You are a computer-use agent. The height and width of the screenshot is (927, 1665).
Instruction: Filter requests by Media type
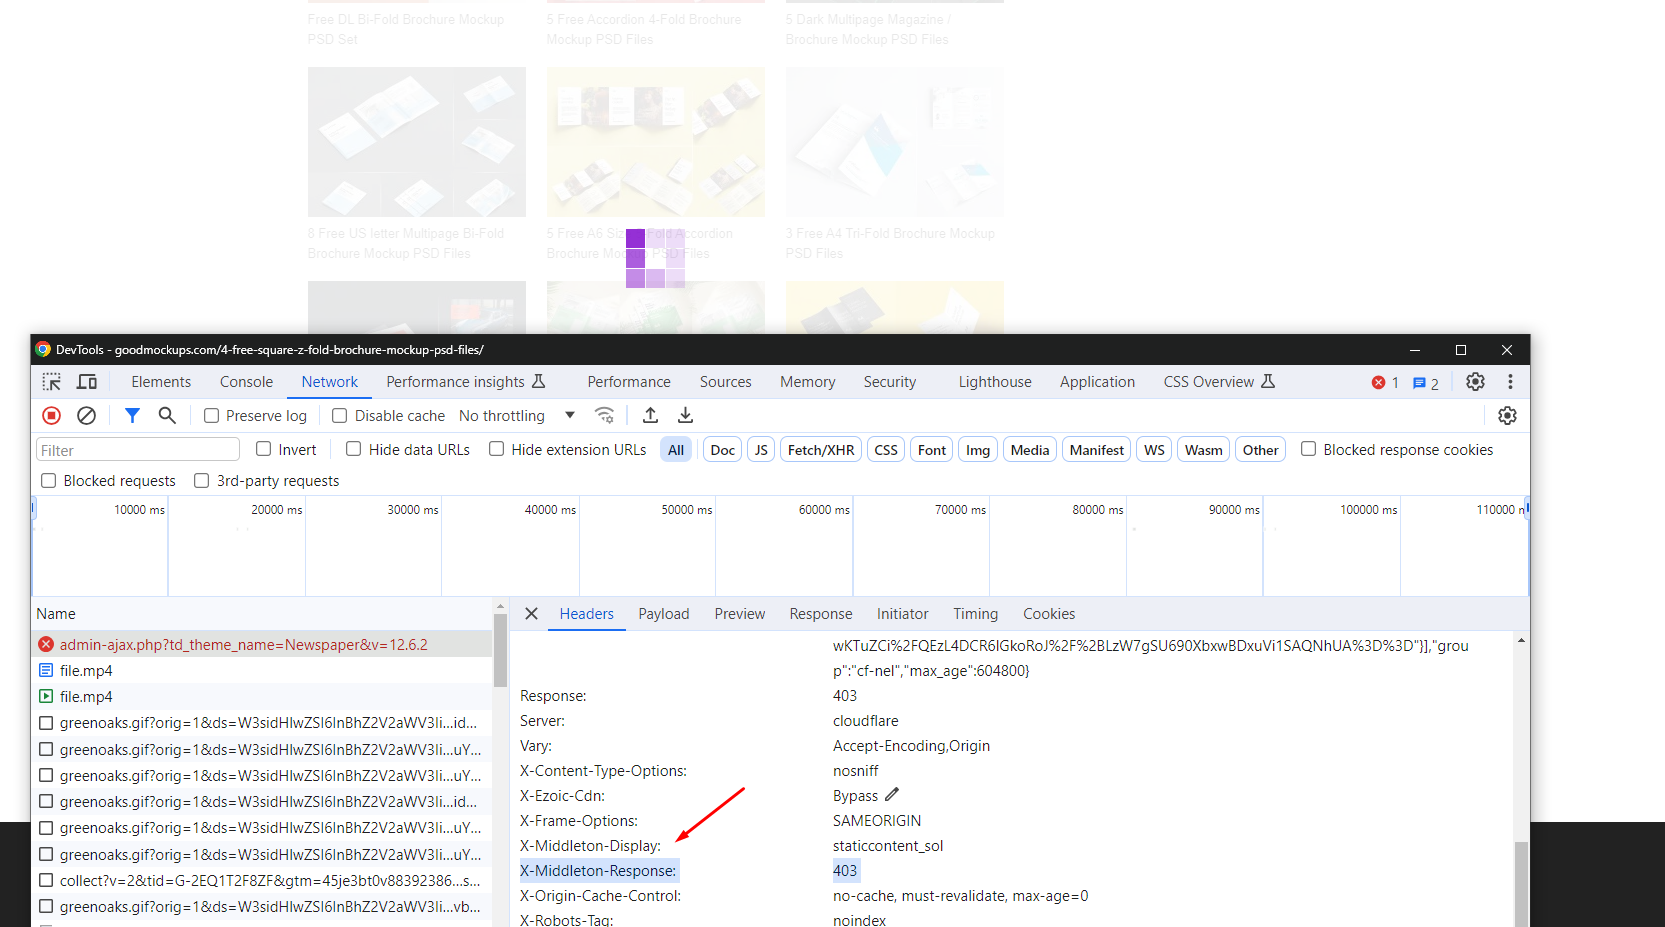click(x=1030, y=450)
